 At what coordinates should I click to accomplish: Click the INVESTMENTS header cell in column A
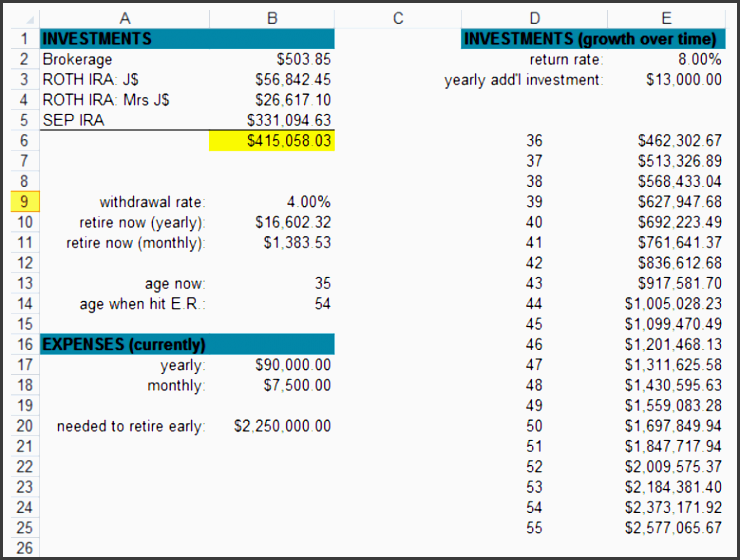point(125,39)
